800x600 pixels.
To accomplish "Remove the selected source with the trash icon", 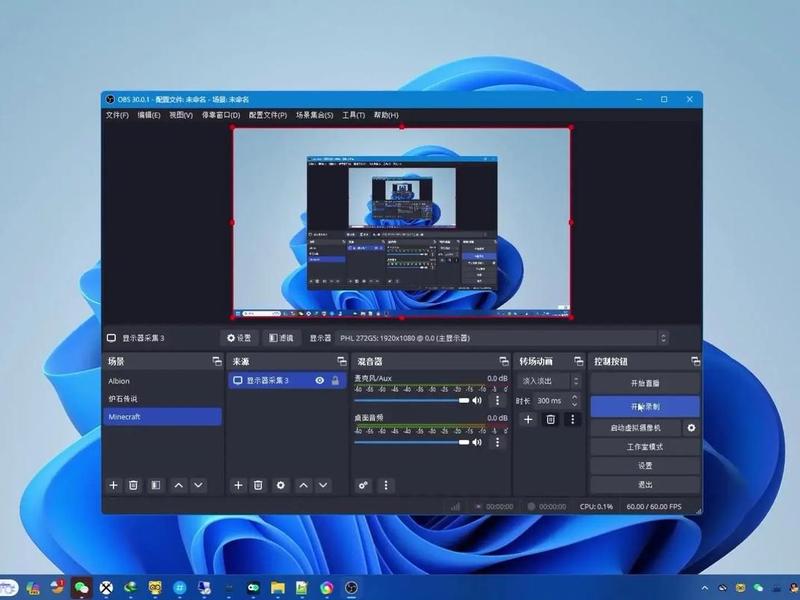I will pyautogui.click(x=258, y=485).
